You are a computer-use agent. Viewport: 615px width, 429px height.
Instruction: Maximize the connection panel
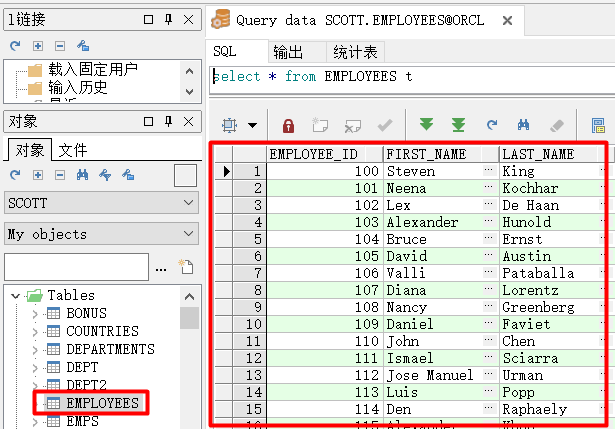coord(148,20)
